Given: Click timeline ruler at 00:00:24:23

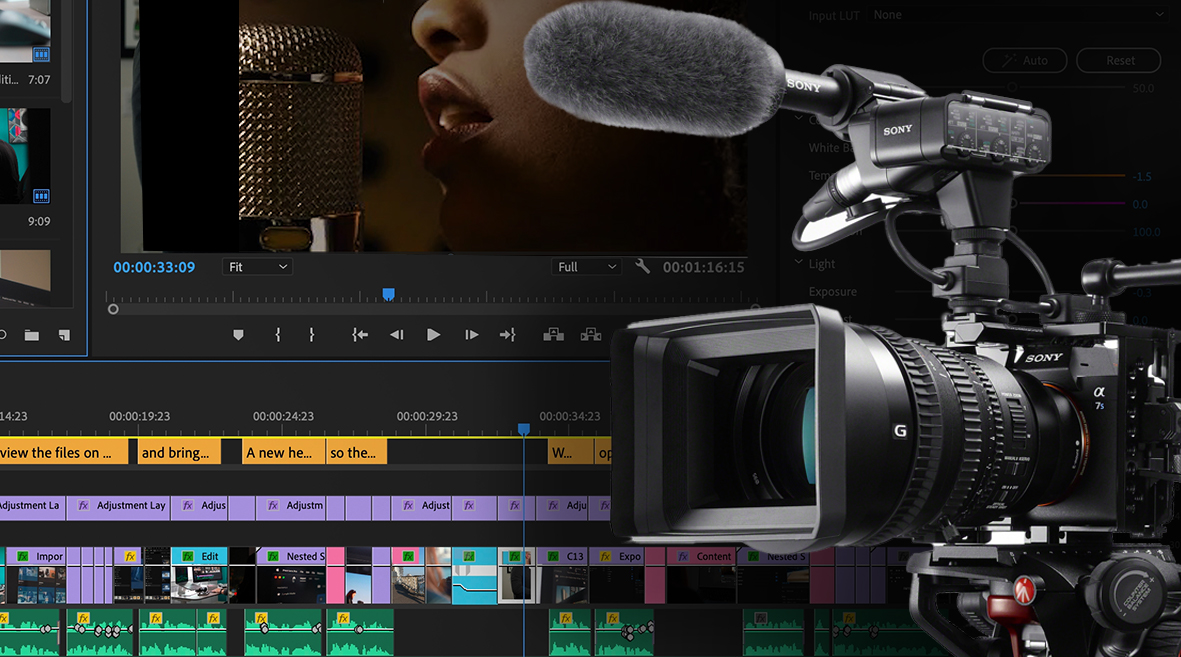Looking at the screenshot, I should point(283,416).
